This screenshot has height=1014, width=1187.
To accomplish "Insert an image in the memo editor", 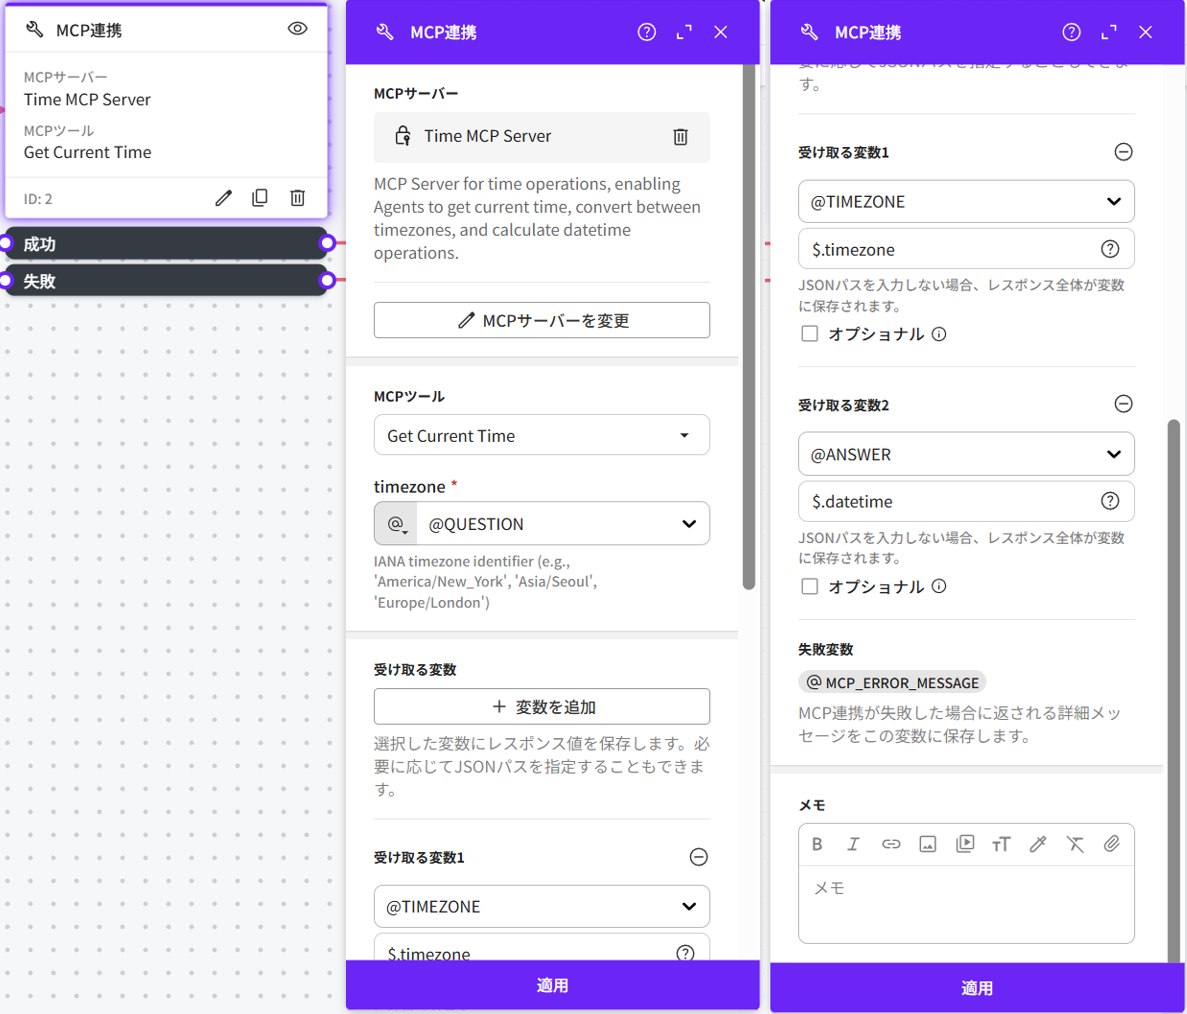I will point(927,844).
